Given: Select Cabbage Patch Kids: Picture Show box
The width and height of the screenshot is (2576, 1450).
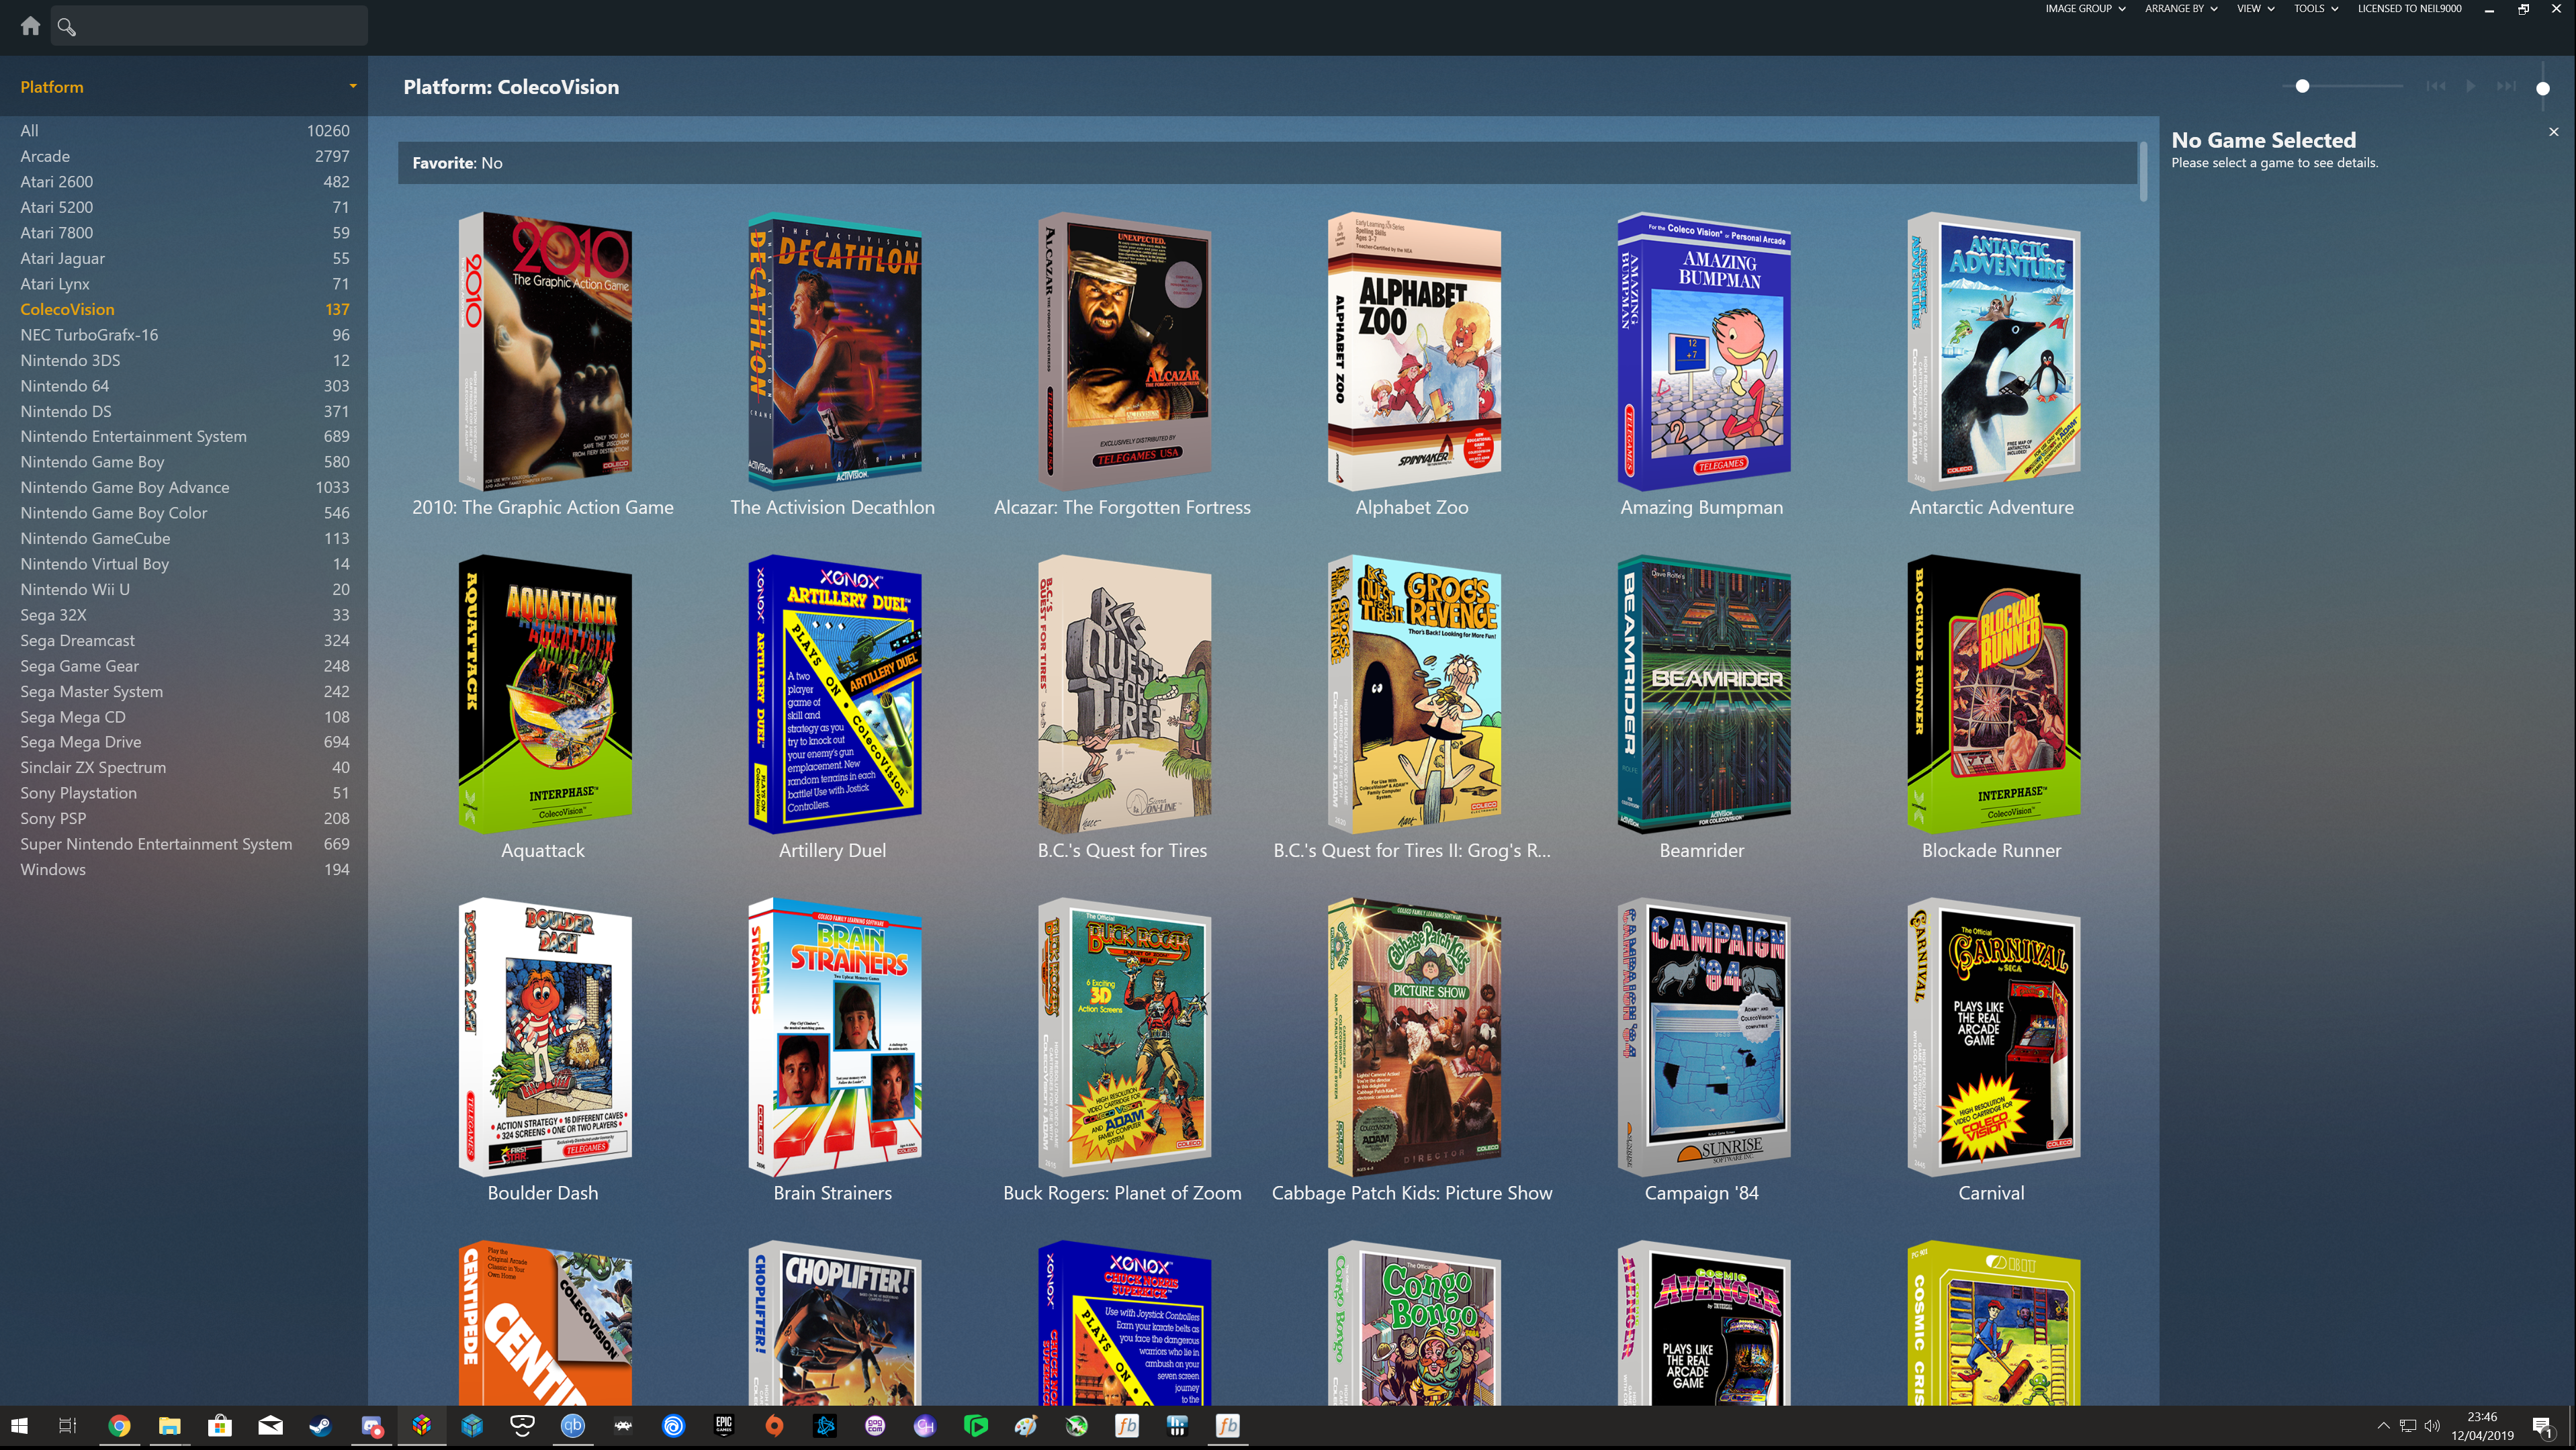Looking at the screenshot, I should [x=1413, y=1037].
